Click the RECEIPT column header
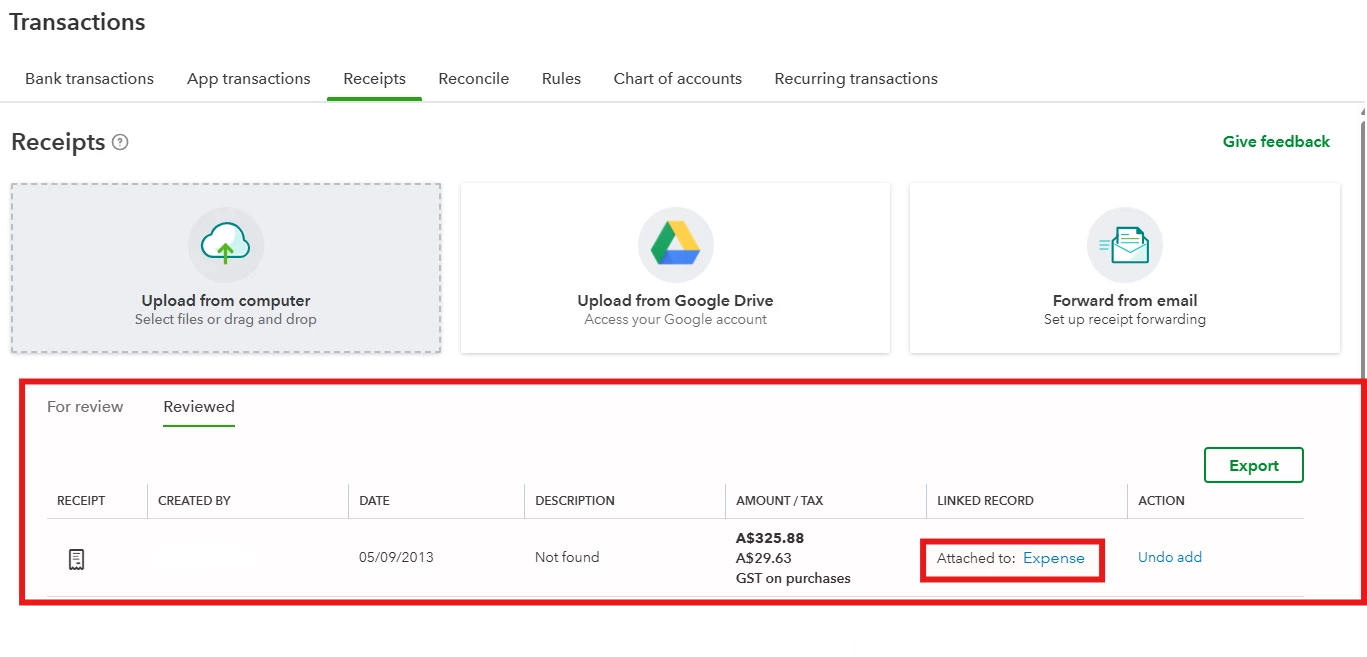The width and height of the screenshot is (1367, 657). pos(81,501)
